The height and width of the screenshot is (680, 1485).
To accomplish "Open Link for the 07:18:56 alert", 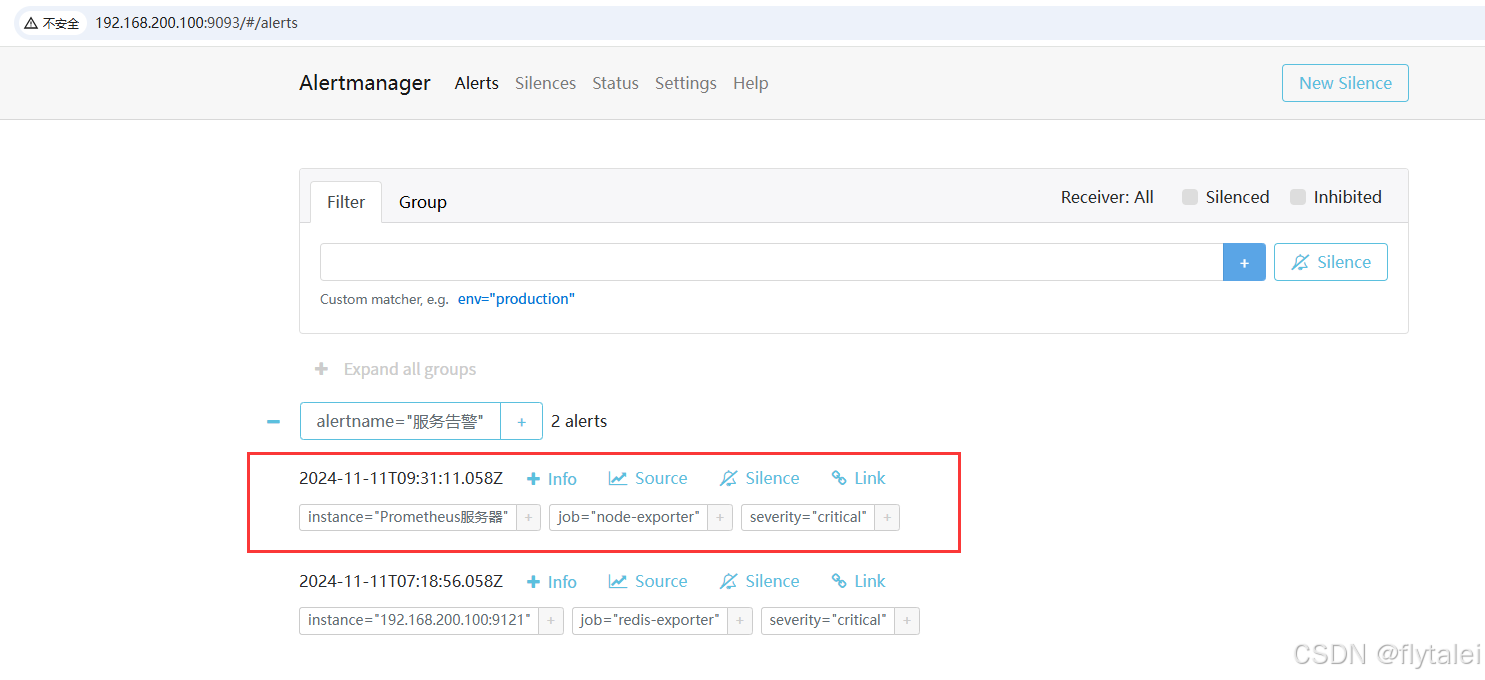I will click(x=859, y=581).
